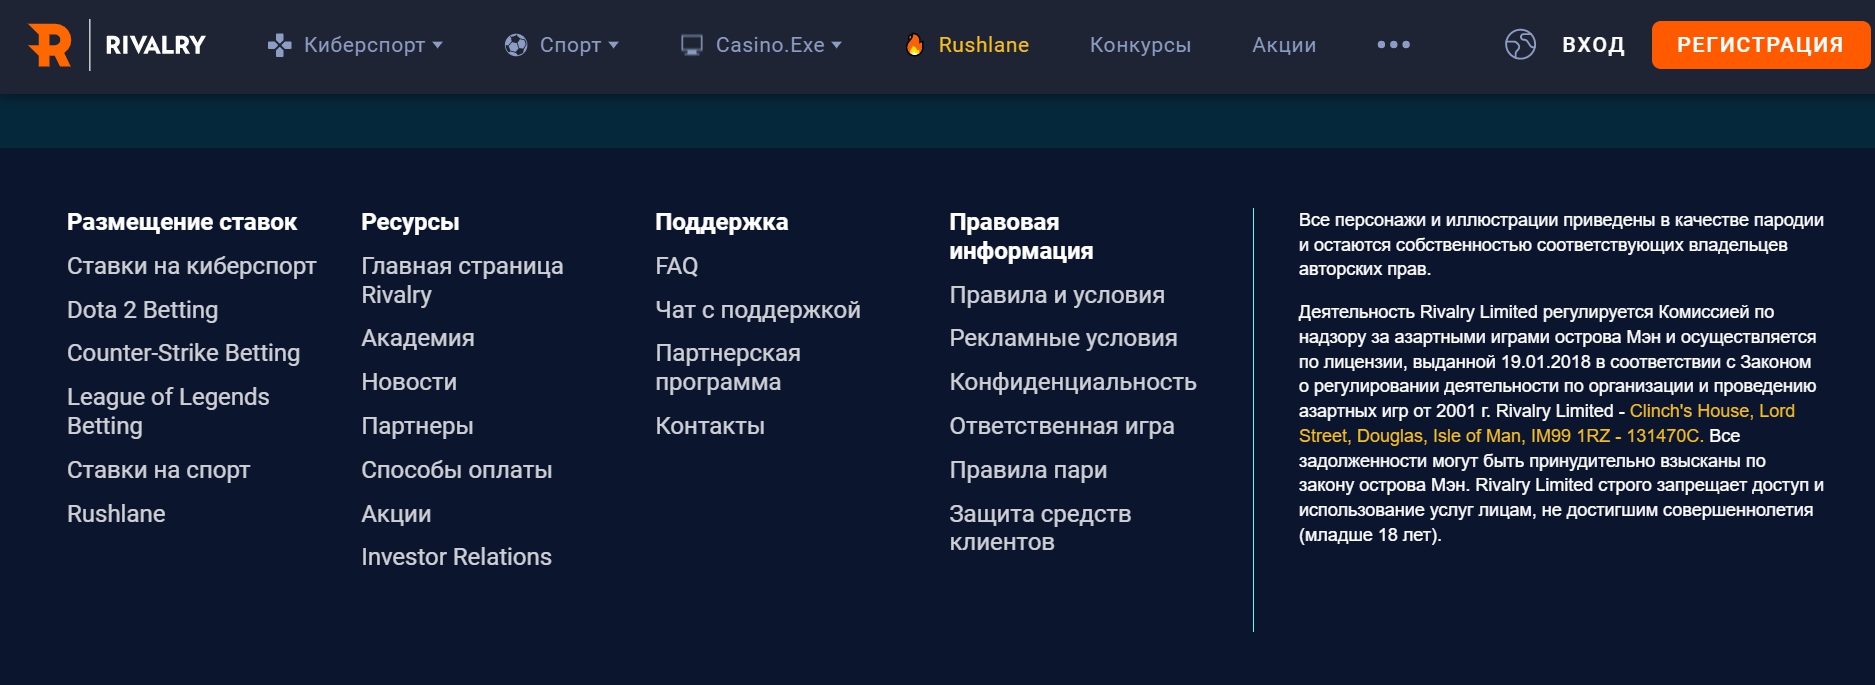Click the Ресурсы column heading
The height and width of the screenshot is (685, 1875).
(410, 222)
